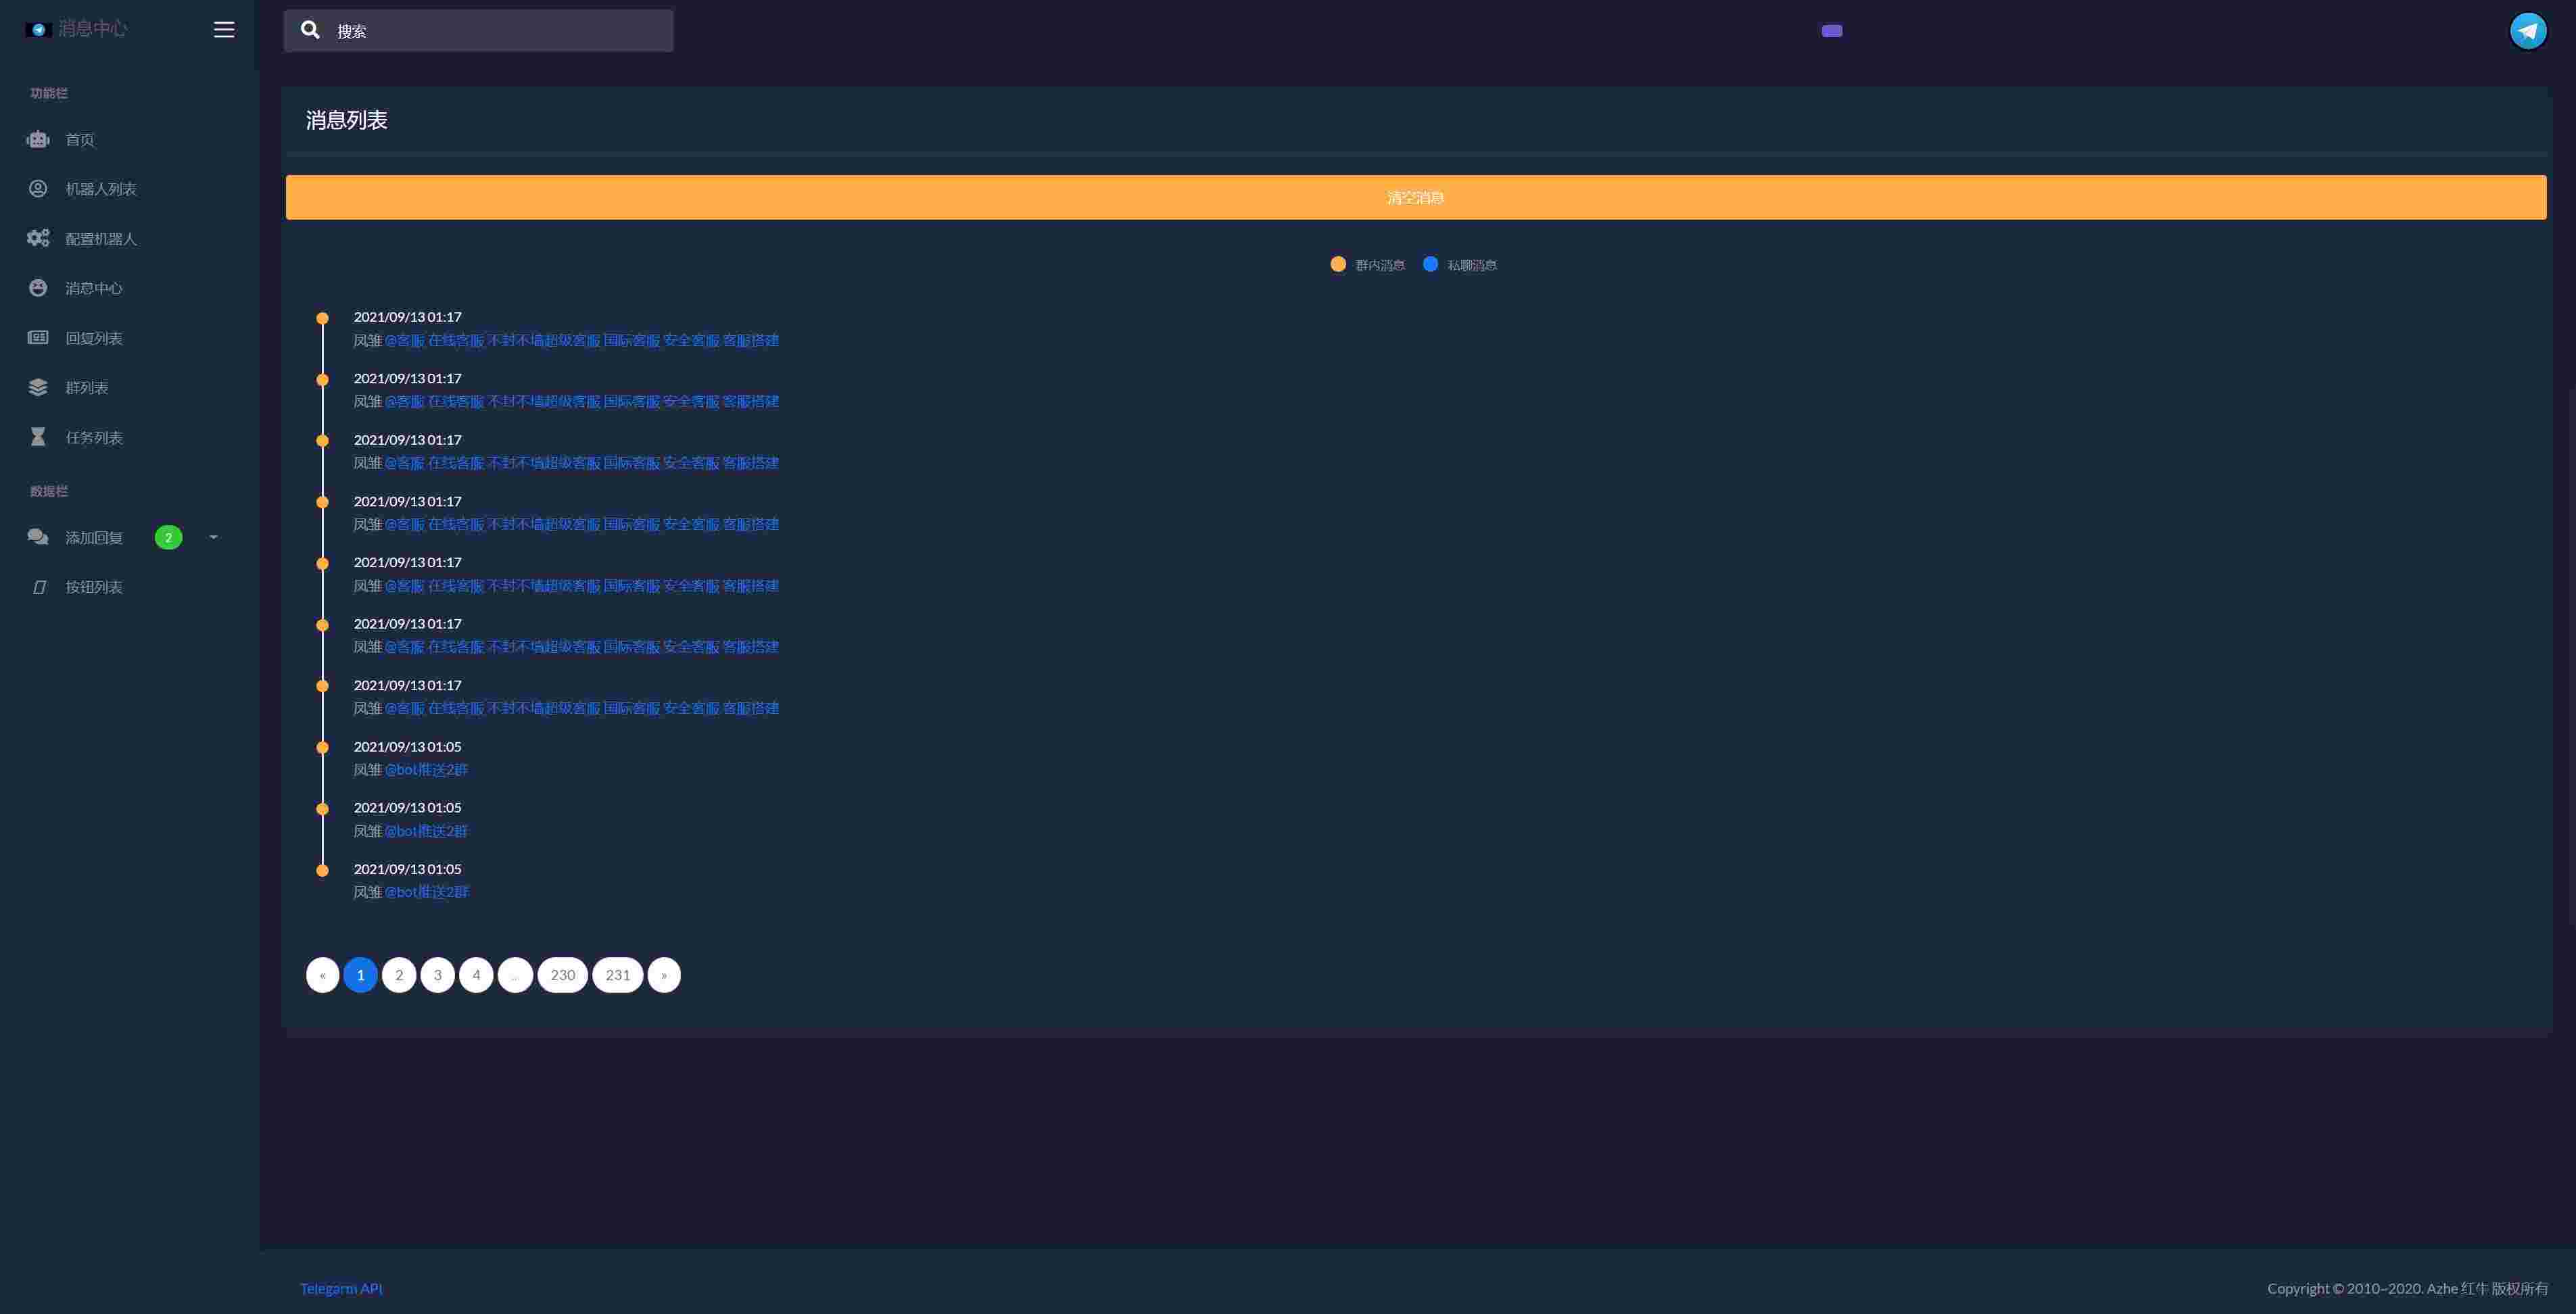Viewport: 2576px width, 1314px height.
Task: Open the Telegram icon at top right
Action: pyautogui.click(x=2527, y=31)
